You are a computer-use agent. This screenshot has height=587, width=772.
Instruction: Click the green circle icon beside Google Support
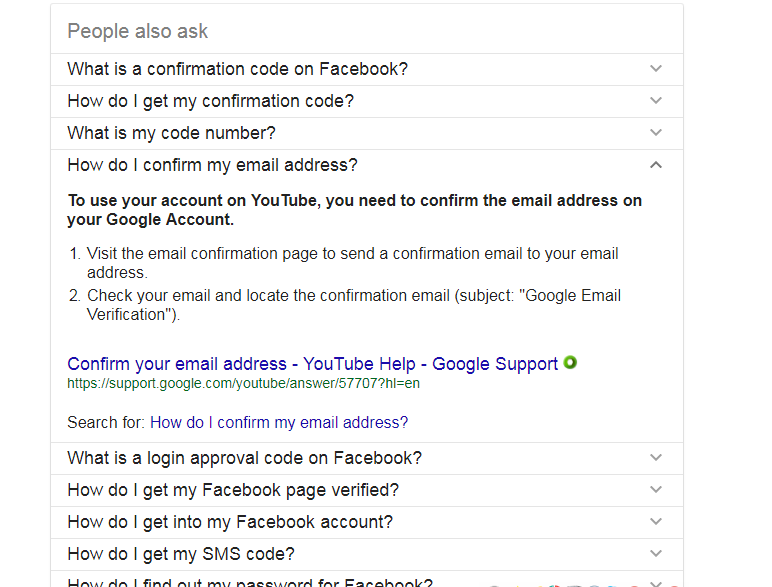pos(570,363)
